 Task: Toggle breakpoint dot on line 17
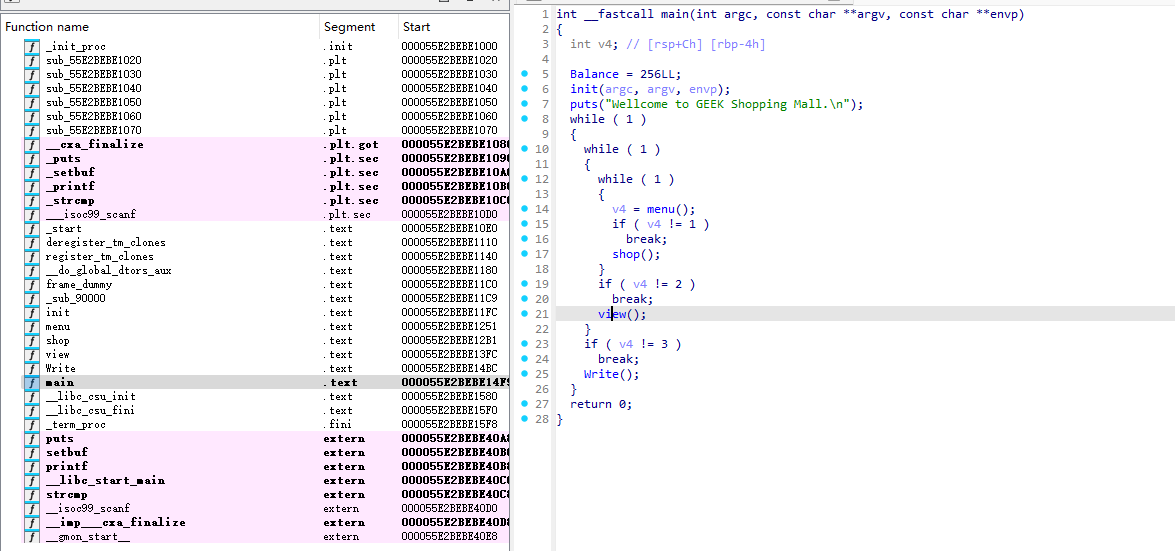[525, 253]
